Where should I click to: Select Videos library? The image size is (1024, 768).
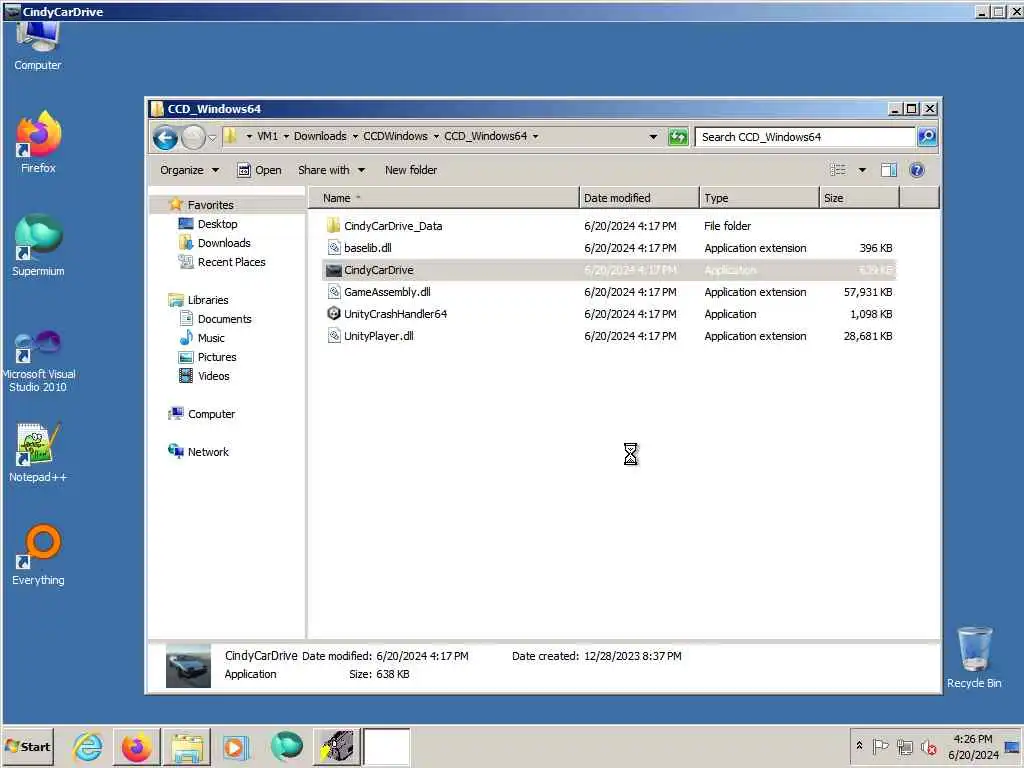pos(214,376)
